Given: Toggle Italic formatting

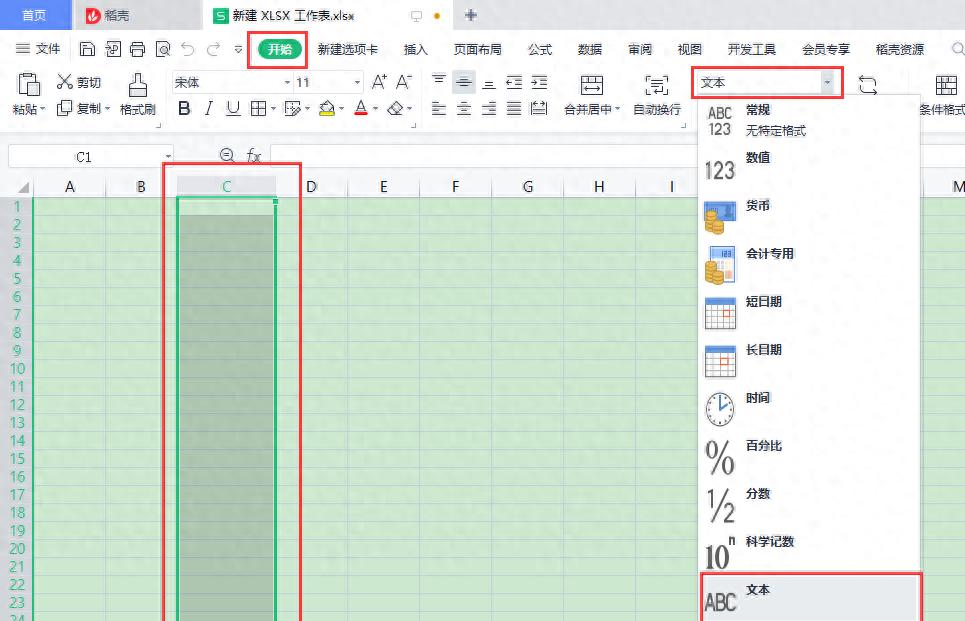Looking at the screenshot, I should [x=209, y=109].
